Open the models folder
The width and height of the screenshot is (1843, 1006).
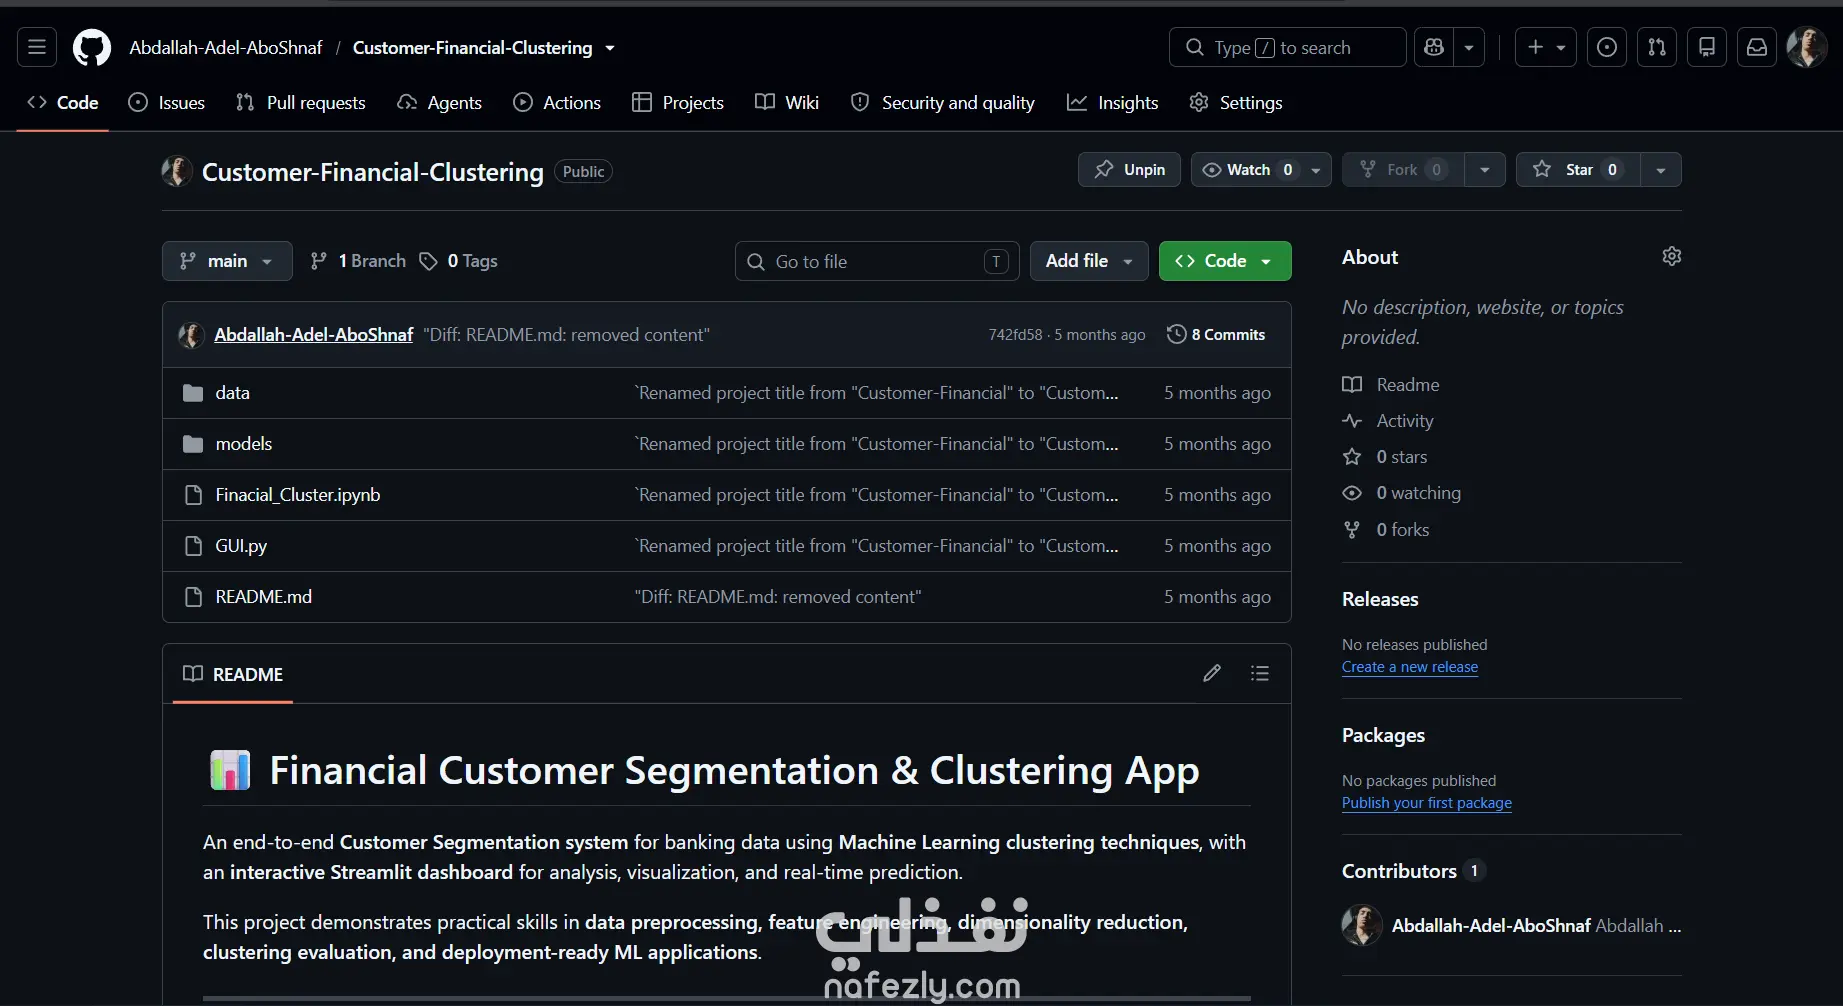tap(244, 444)
